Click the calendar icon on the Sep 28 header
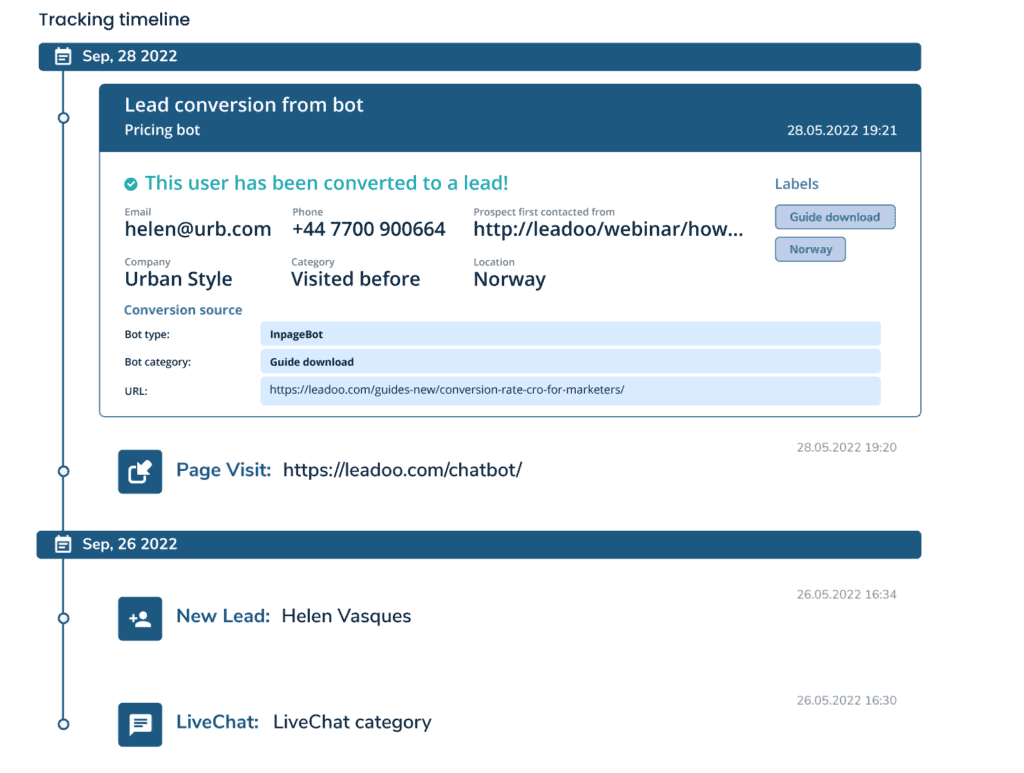Screen dimensions: 1024x773 pyautogui.click(x=62, y=56)
